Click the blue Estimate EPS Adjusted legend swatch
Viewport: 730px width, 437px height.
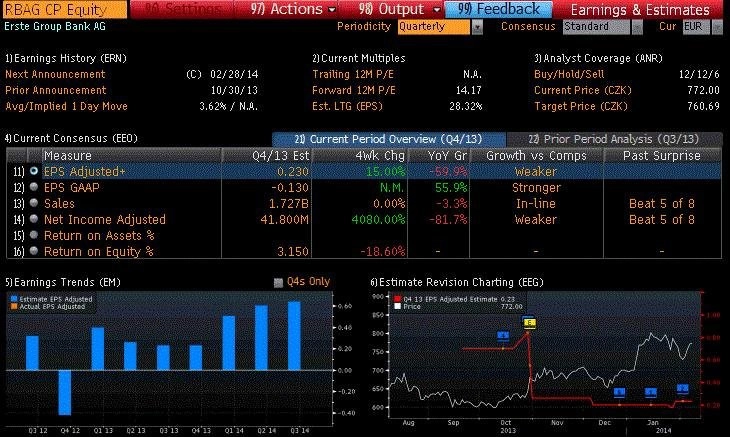[x=14, y=299]
